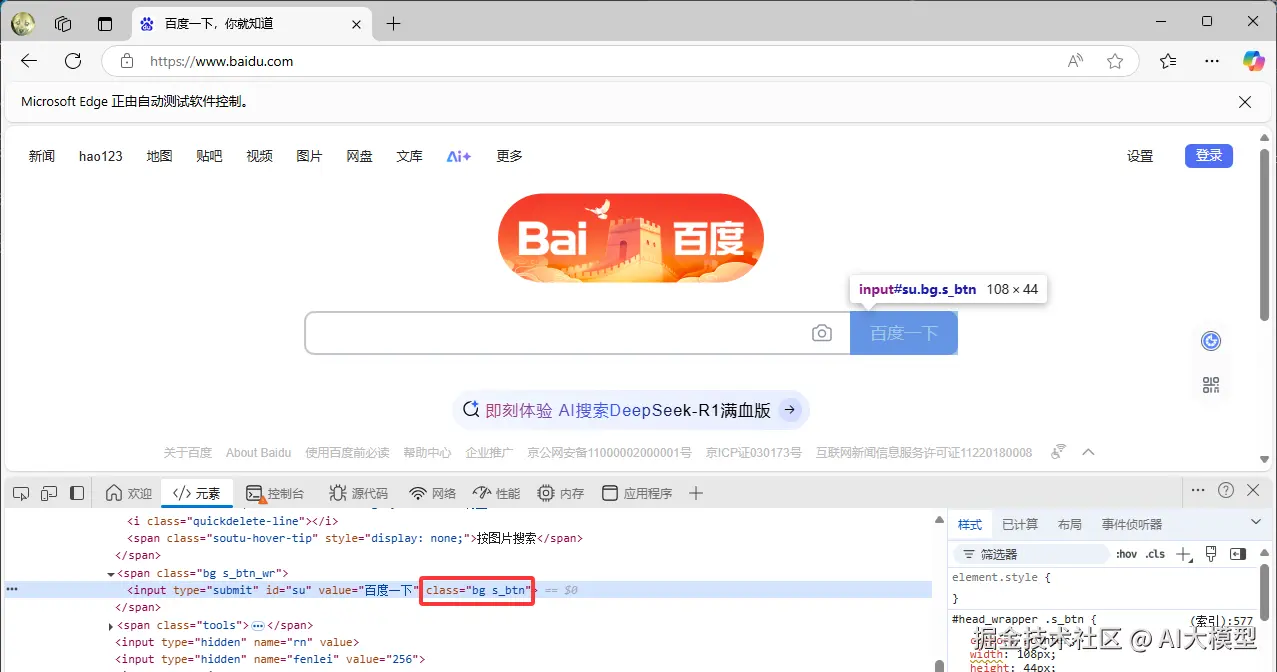Click the site info lock icon
This screenshot has height=672, width=1277.
[x=127, y=61]
